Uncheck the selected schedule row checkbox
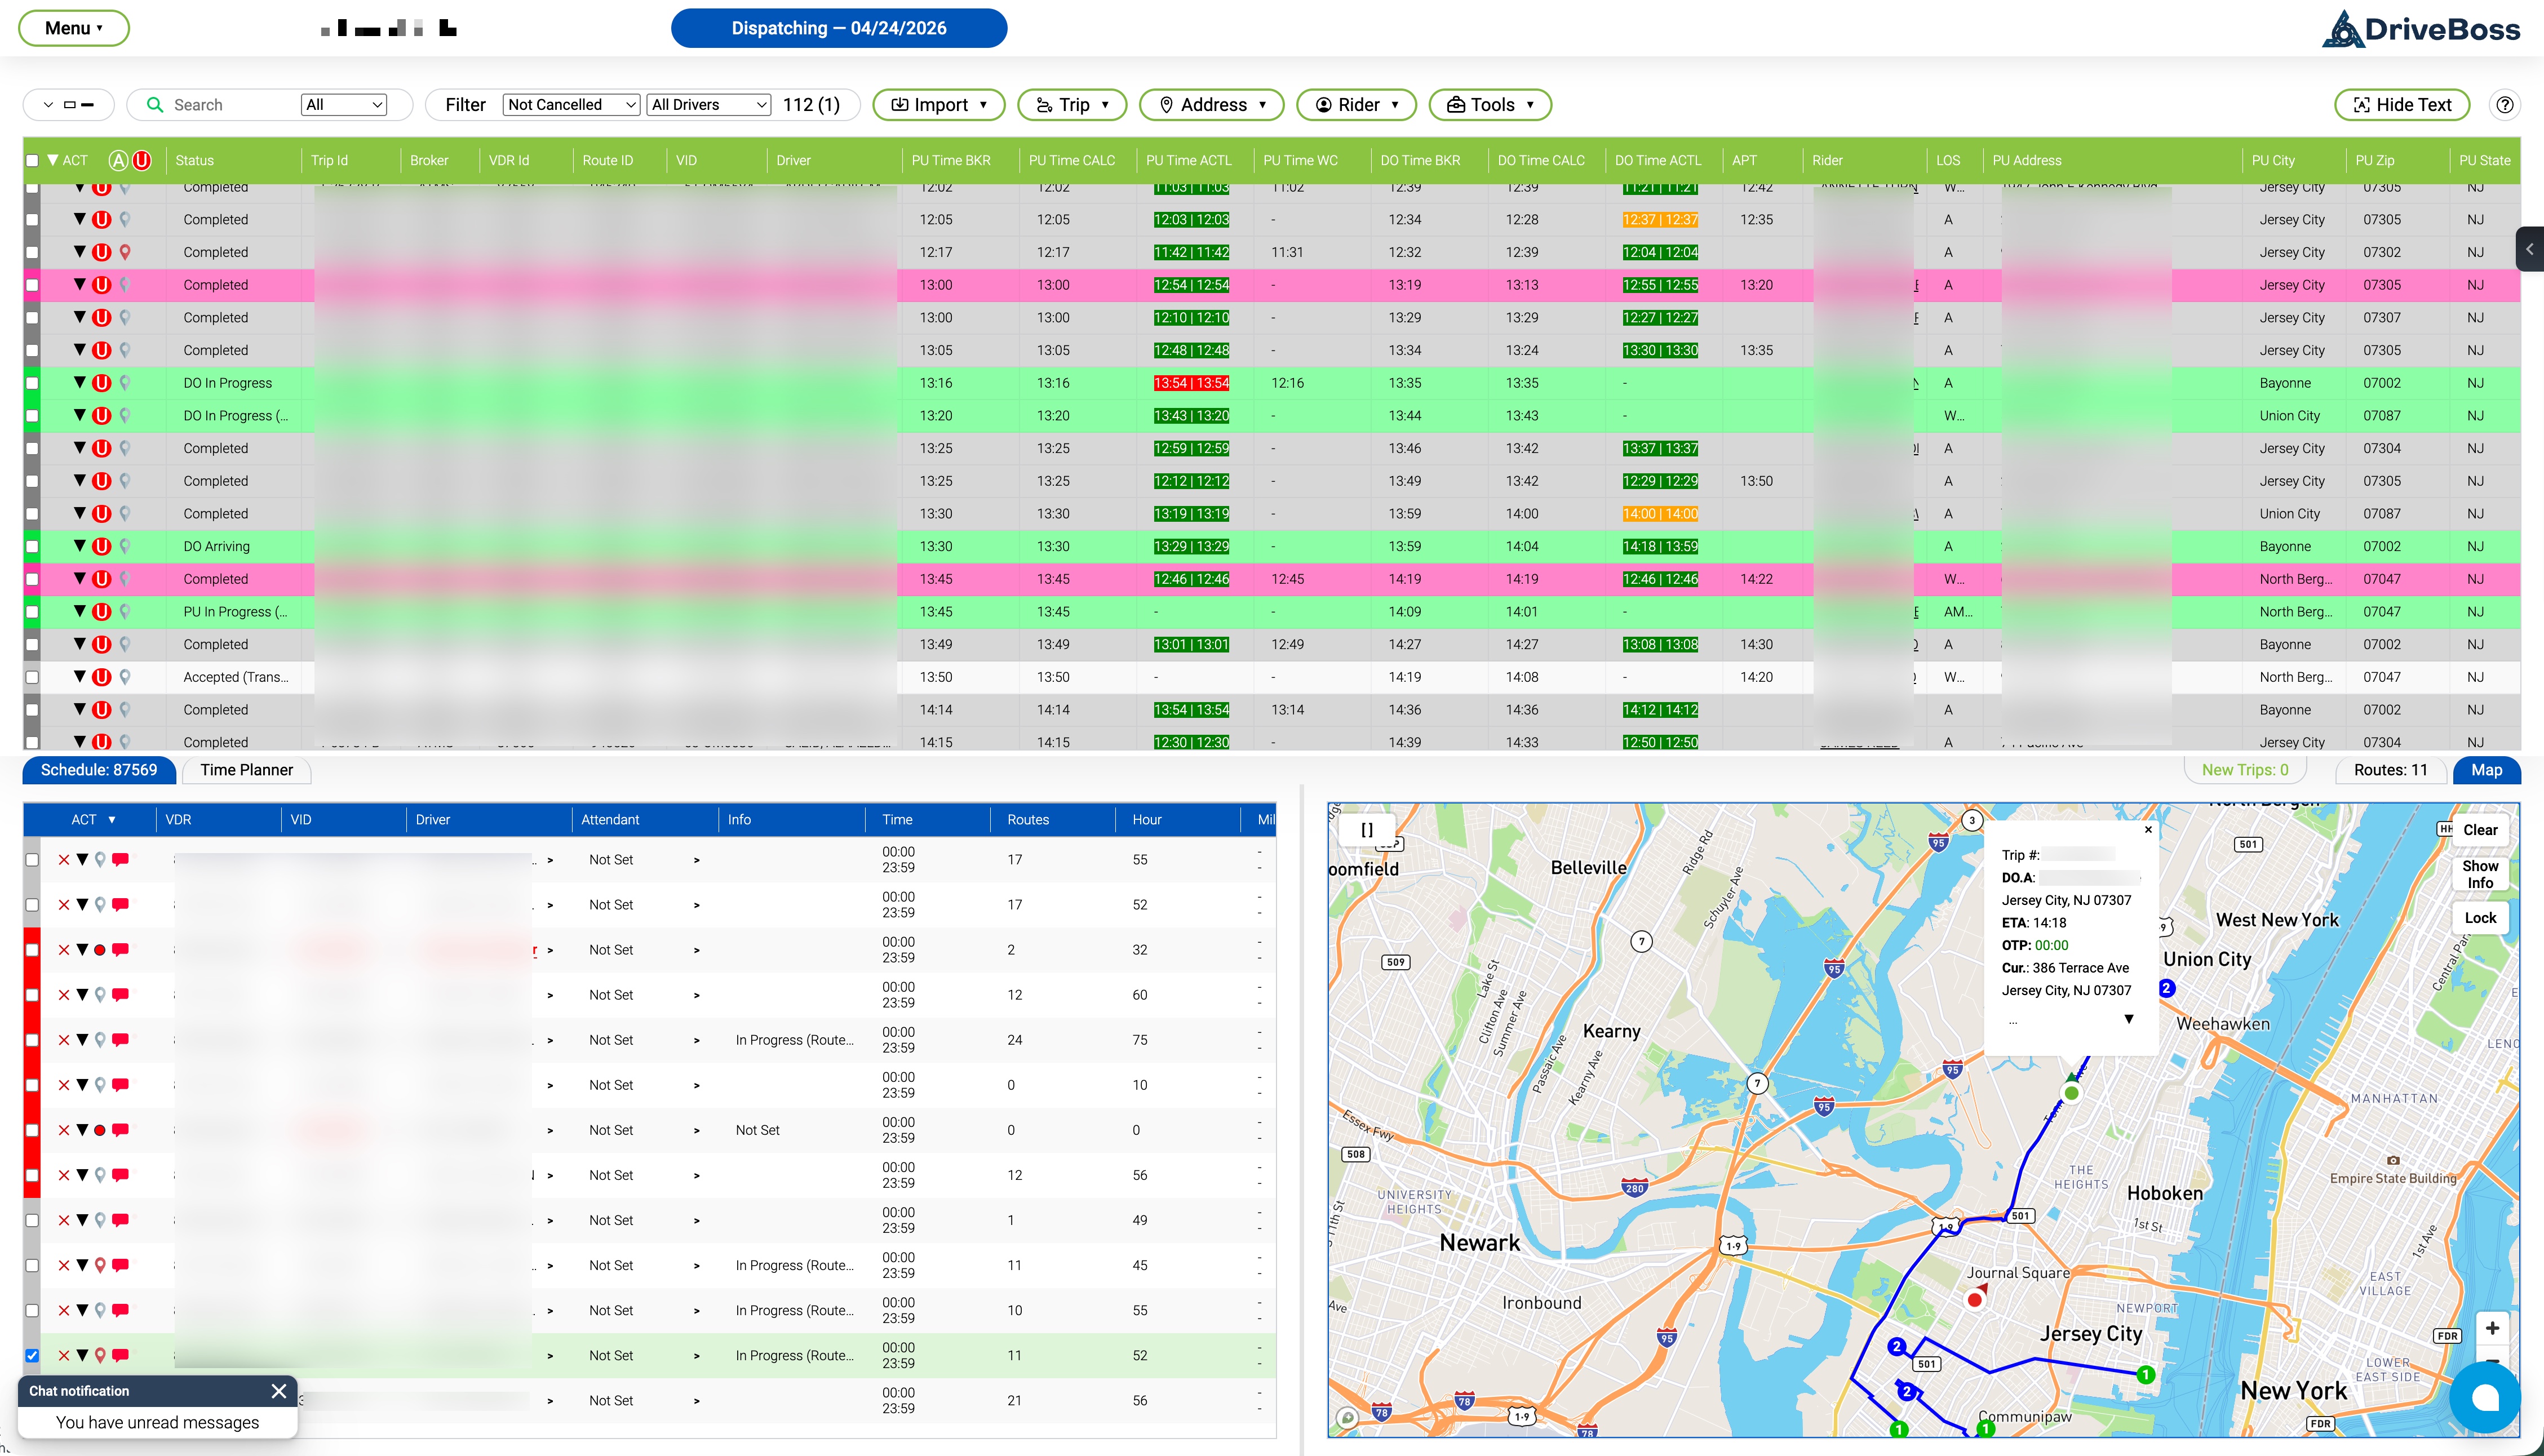 pos(32,1356)
